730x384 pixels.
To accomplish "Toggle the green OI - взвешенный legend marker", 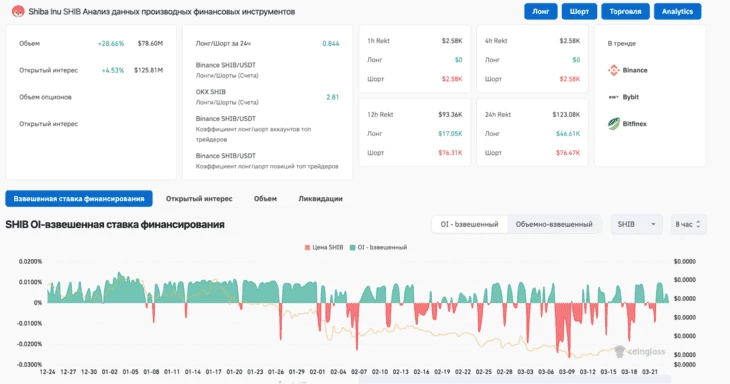I will (x=352, y=248).
